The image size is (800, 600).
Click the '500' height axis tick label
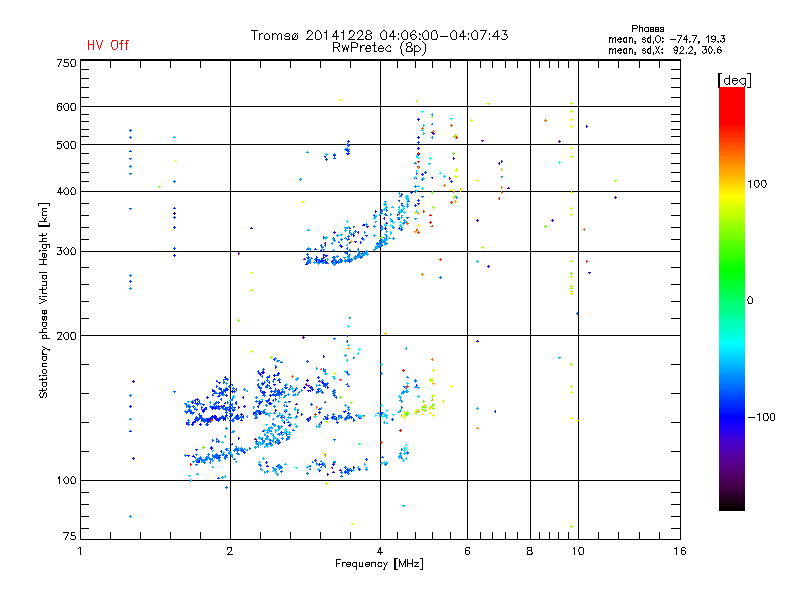[x=66, y=145]
